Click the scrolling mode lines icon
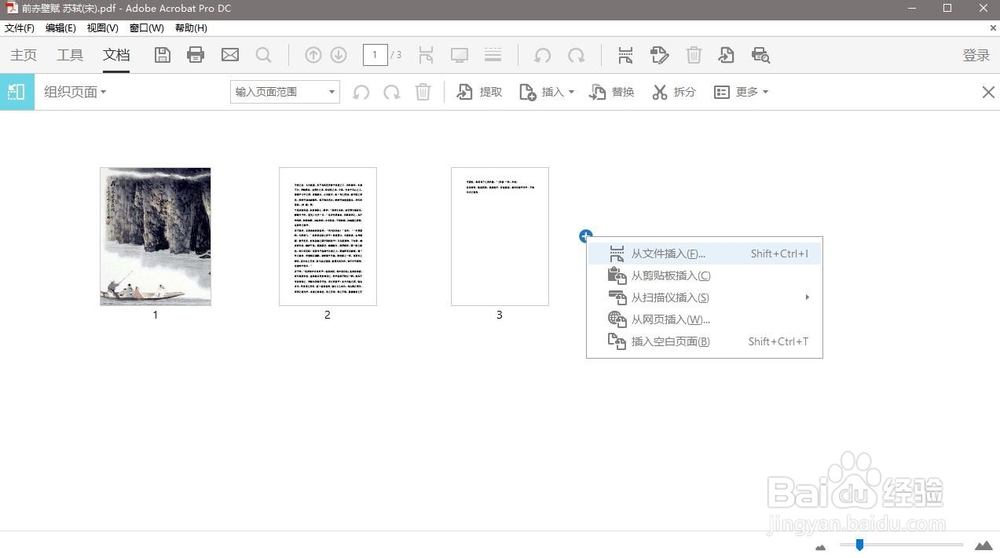This screenshot has height=558, width=1000. [493, 55]
